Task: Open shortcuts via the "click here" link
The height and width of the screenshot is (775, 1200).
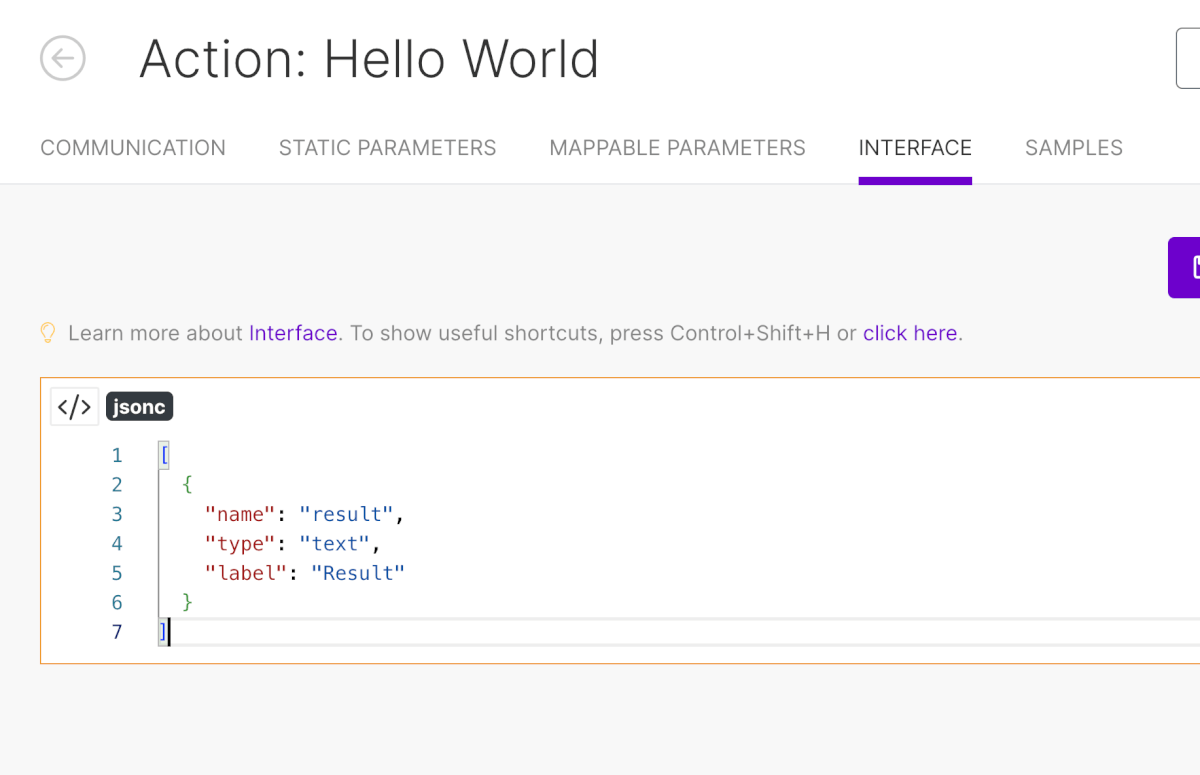Action: tap(910, 333)
